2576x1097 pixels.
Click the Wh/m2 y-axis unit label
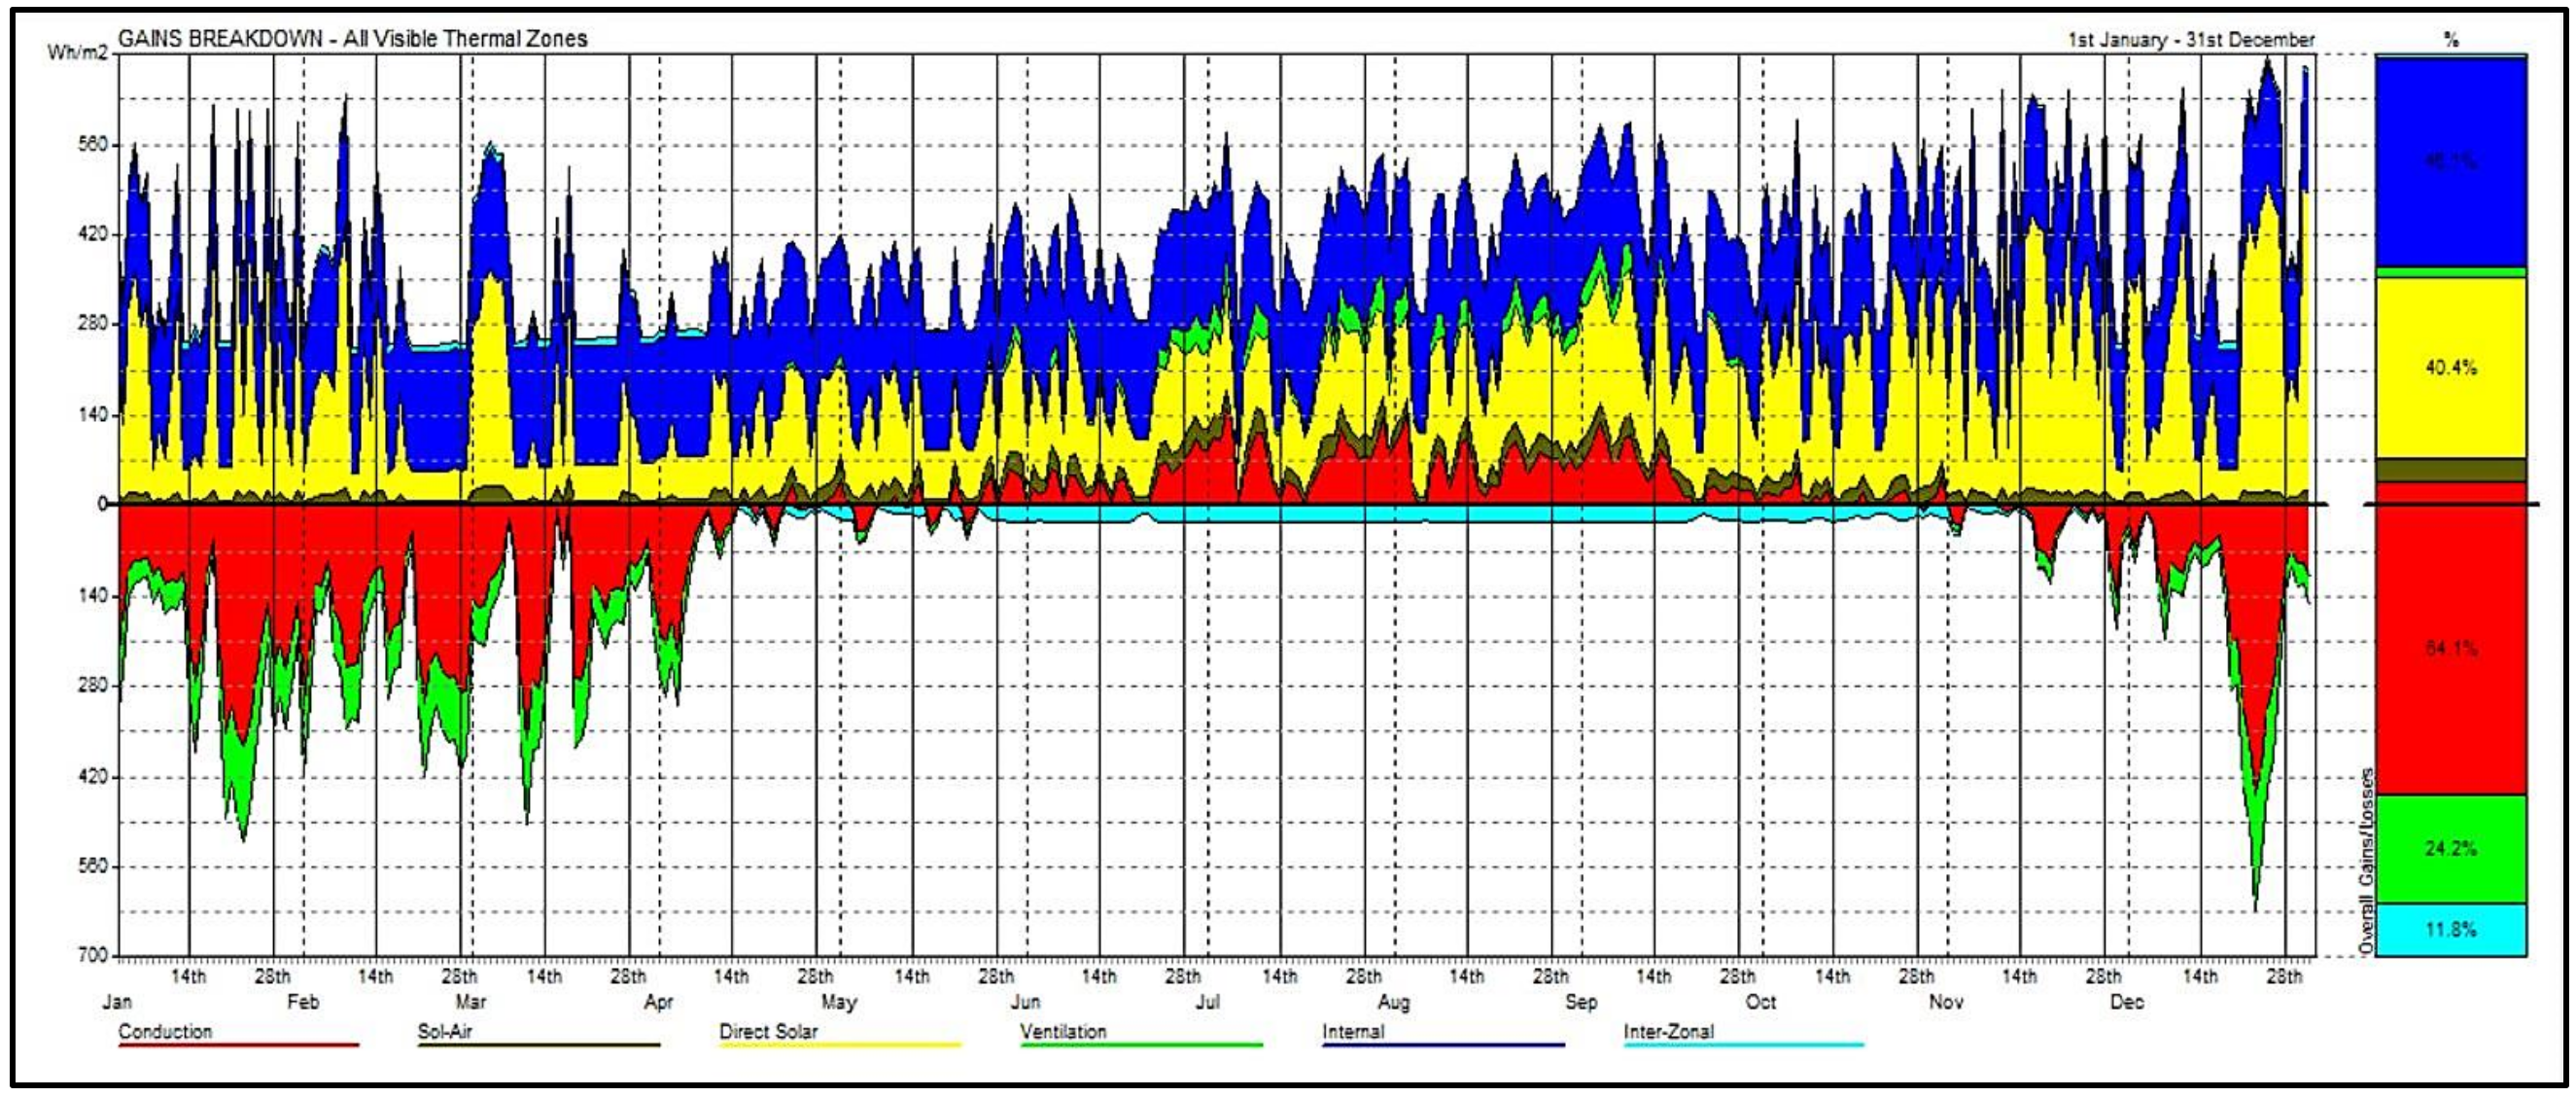coord(77,52)
